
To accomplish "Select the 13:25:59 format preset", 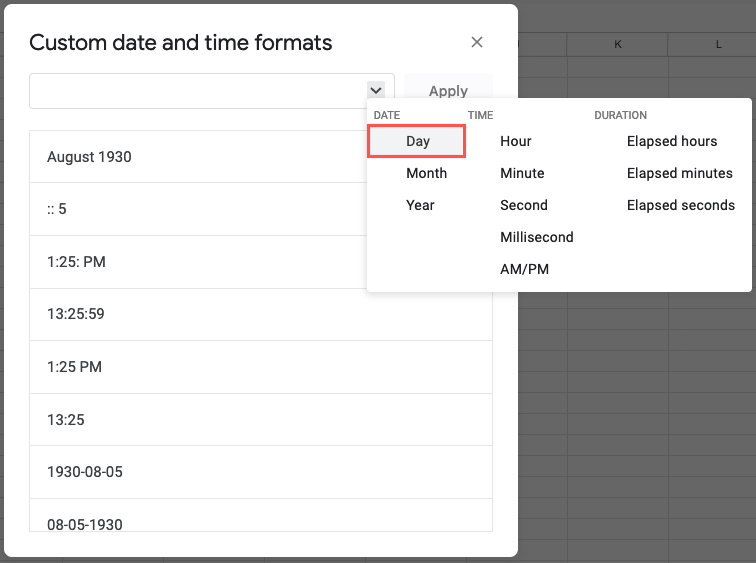I will 261,314.
